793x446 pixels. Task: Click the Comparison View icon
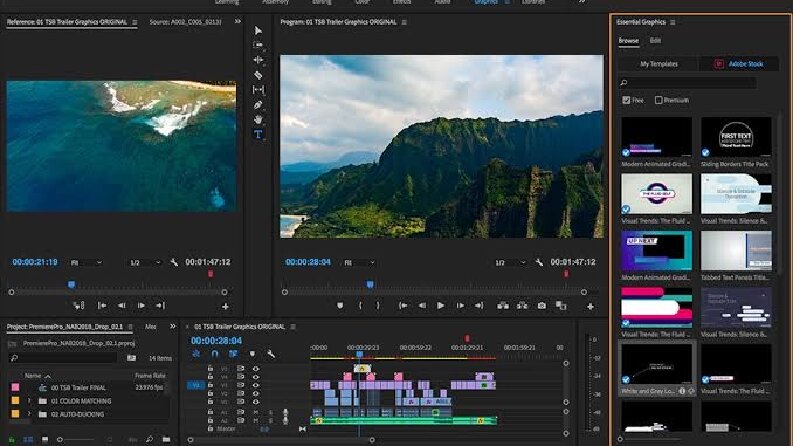tap(561, 305)
